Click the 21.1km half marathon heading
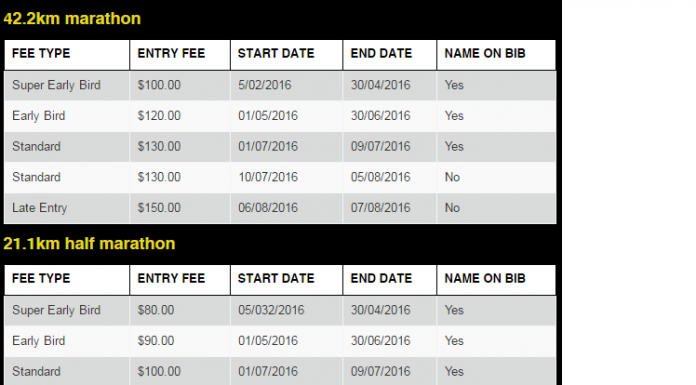Image resolution: width=696 pixels, height=385 pixels. pos(89,244)
